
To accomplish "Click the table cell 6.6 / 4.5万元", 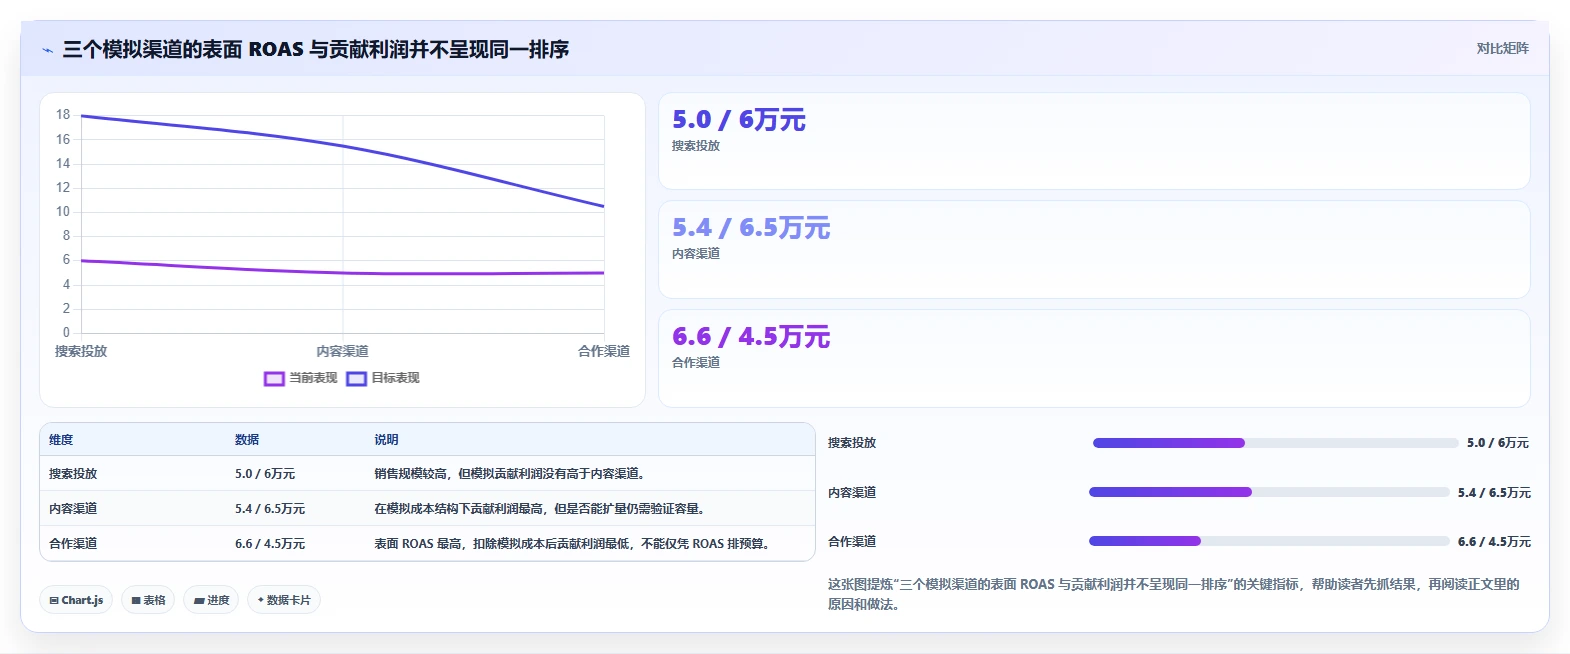I will (270, 544).
